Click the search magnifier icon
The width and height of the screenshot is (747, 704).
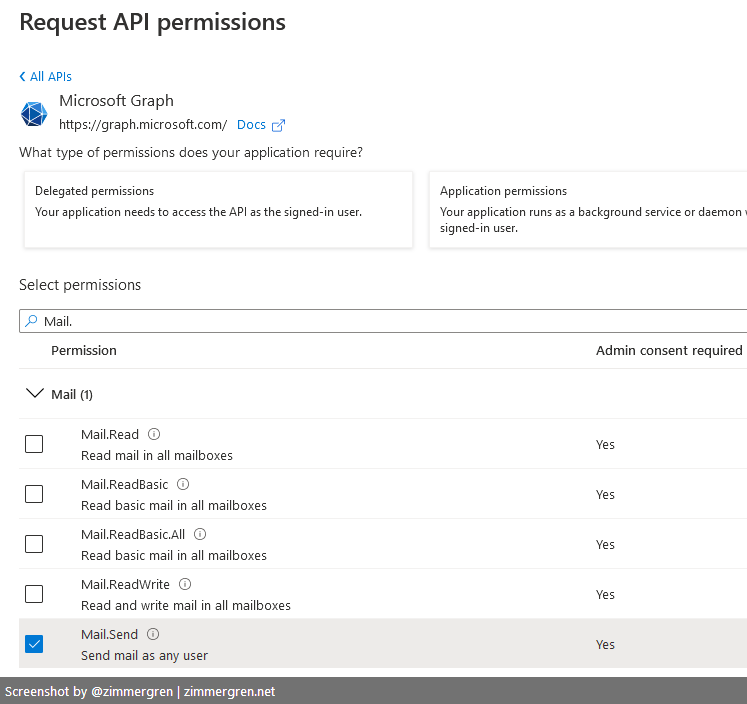coord(31,321)
